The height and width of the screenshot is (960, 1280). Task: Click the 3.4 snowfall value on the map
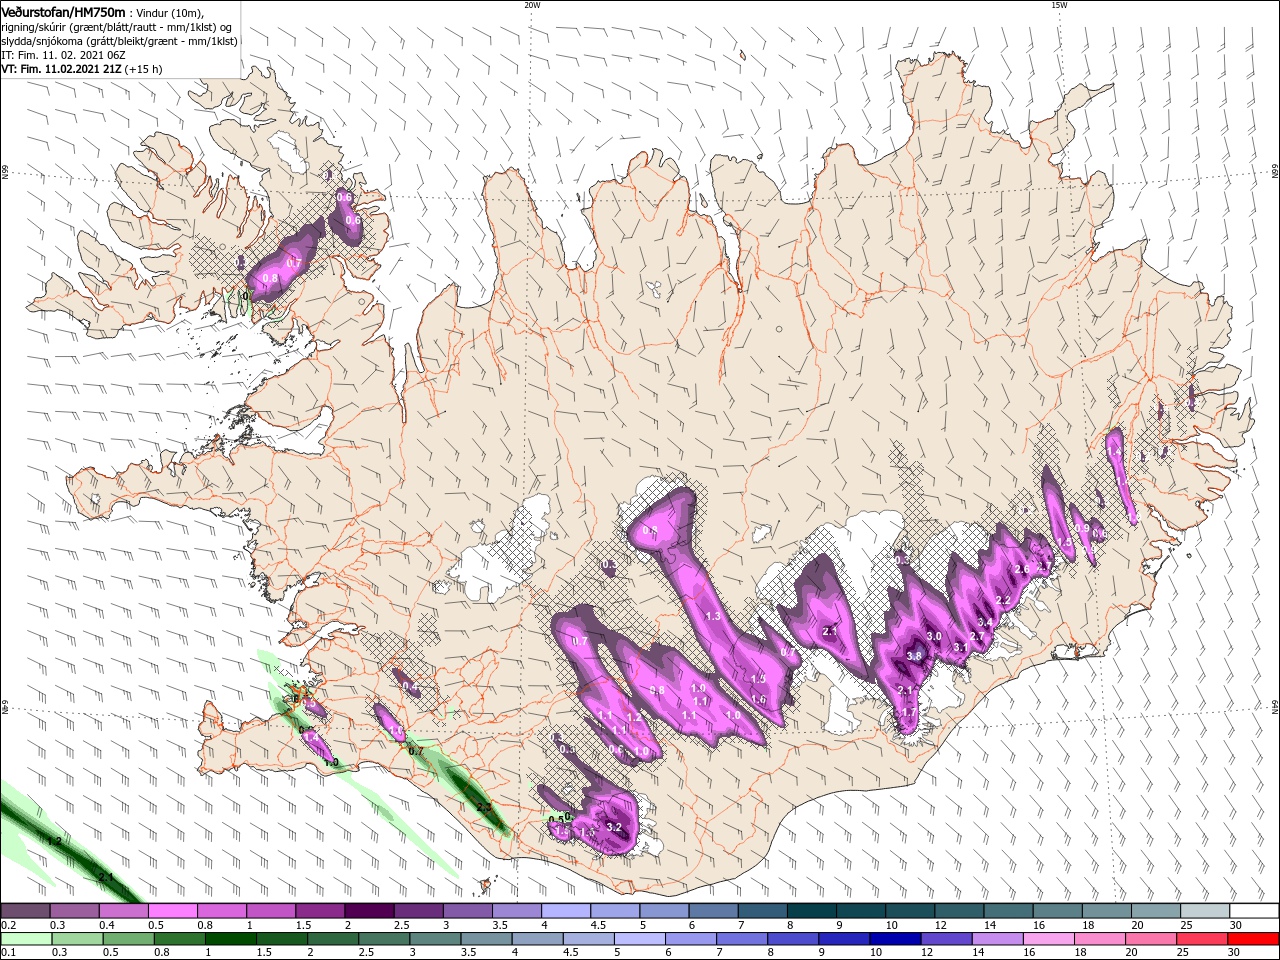click(985, 623)
